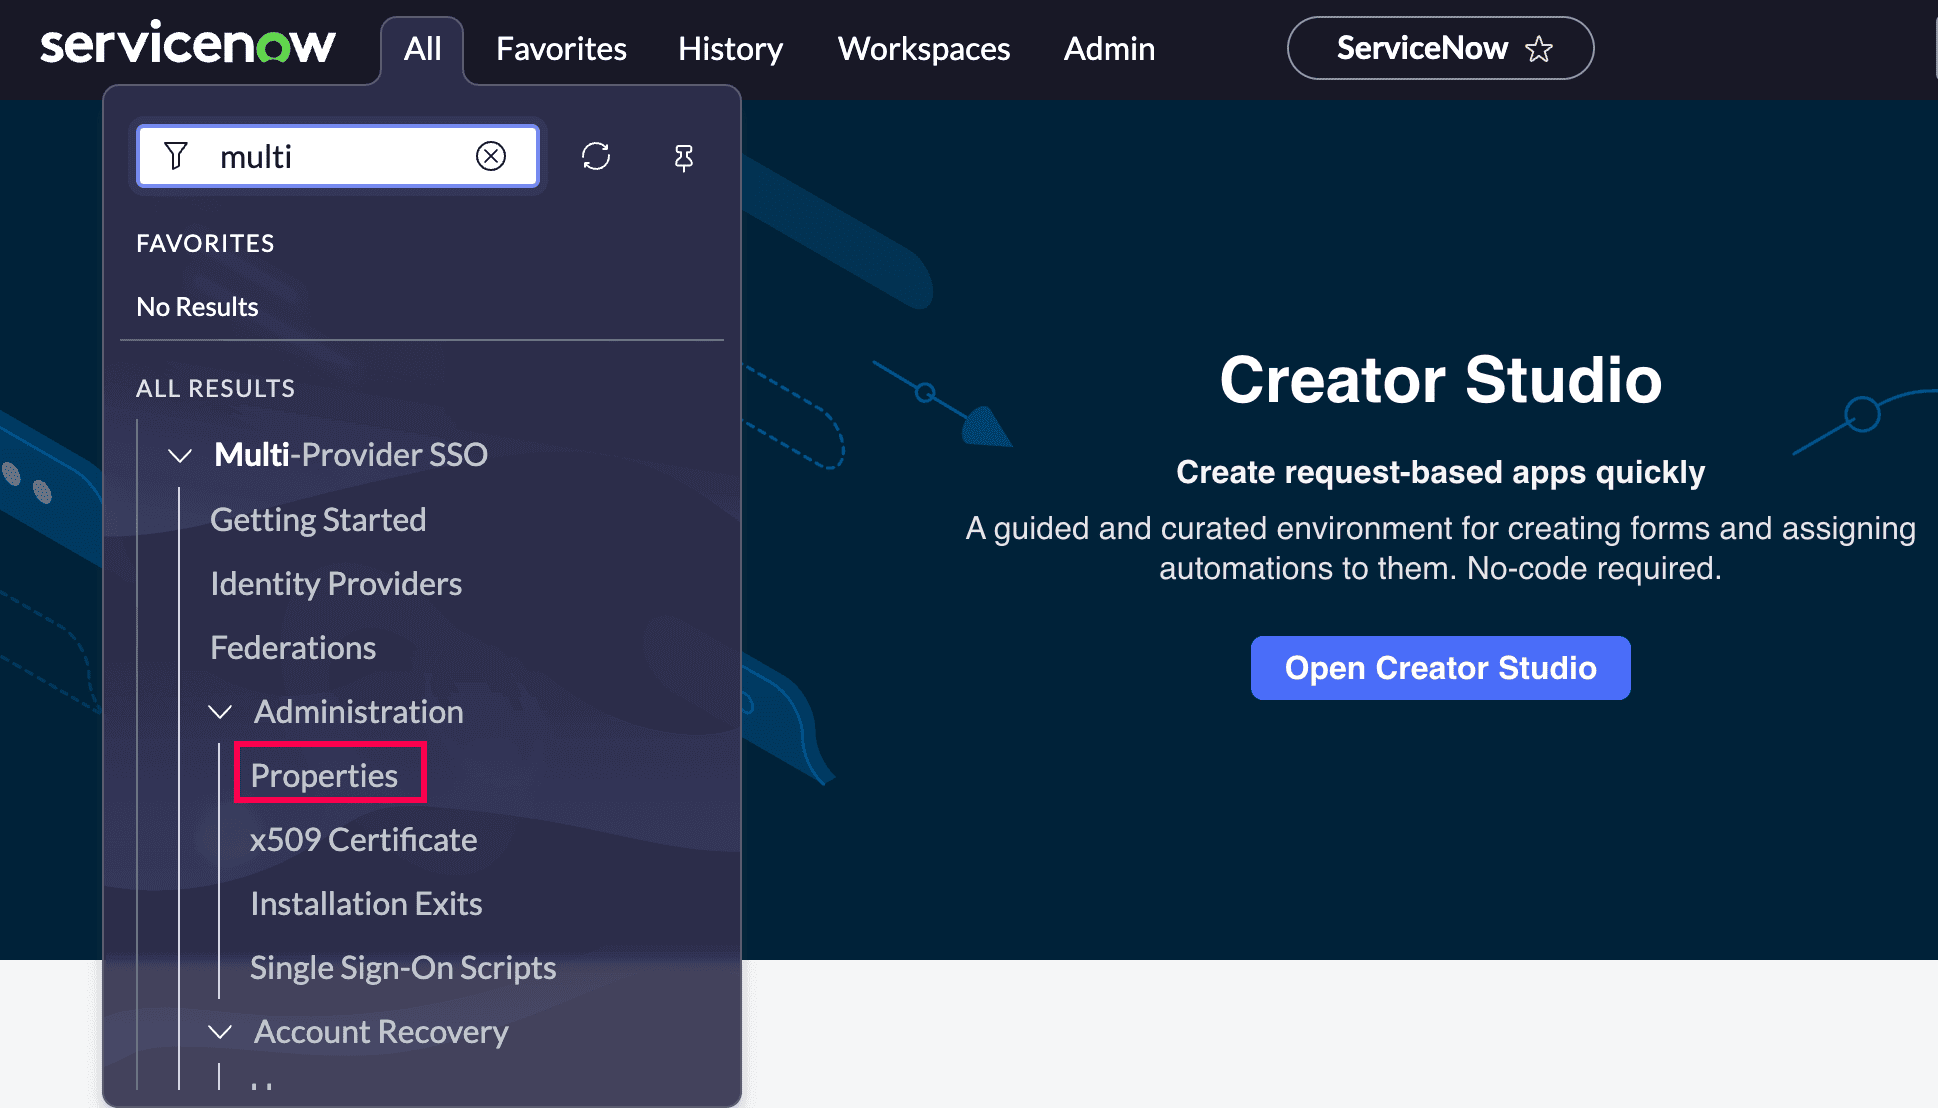Open Properties under Administration

point(324,776)
